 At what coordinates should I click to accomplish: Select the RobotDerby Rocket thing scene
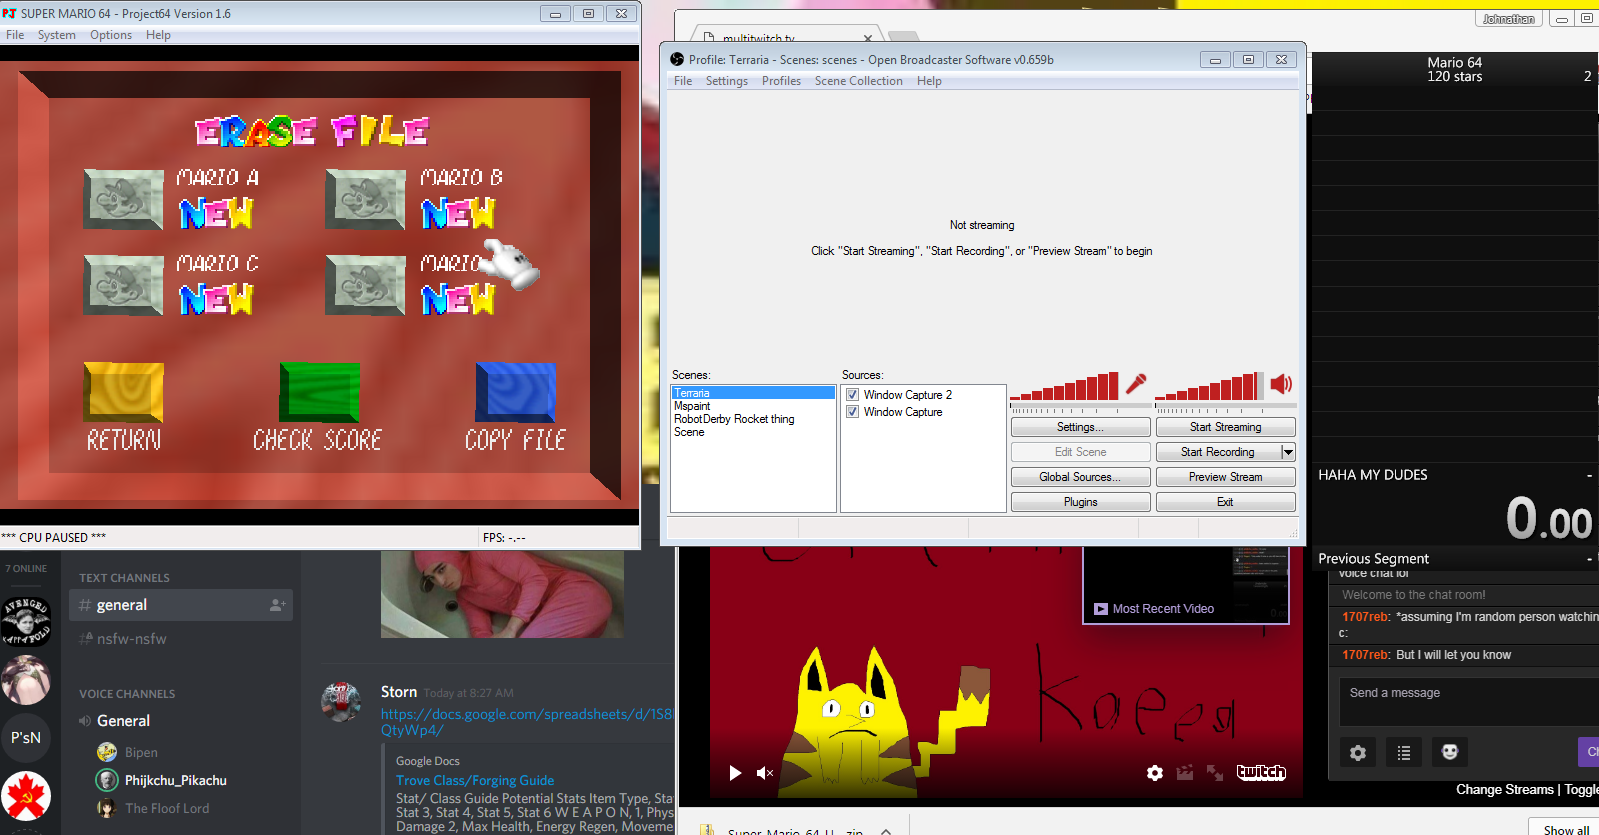pos(734,419)
